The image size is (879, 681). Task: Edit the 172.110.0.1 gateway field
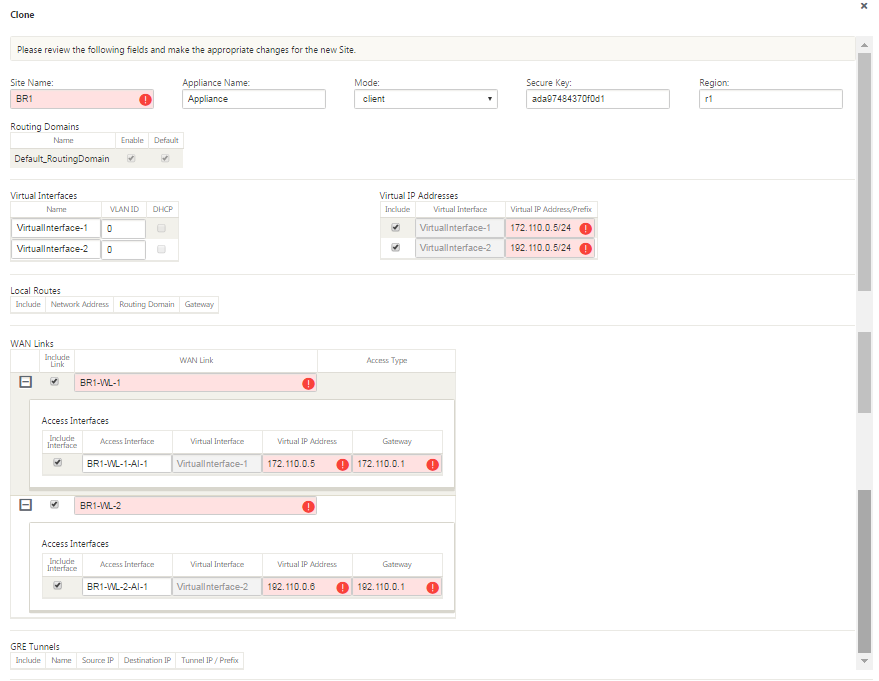tap(397, 464)
